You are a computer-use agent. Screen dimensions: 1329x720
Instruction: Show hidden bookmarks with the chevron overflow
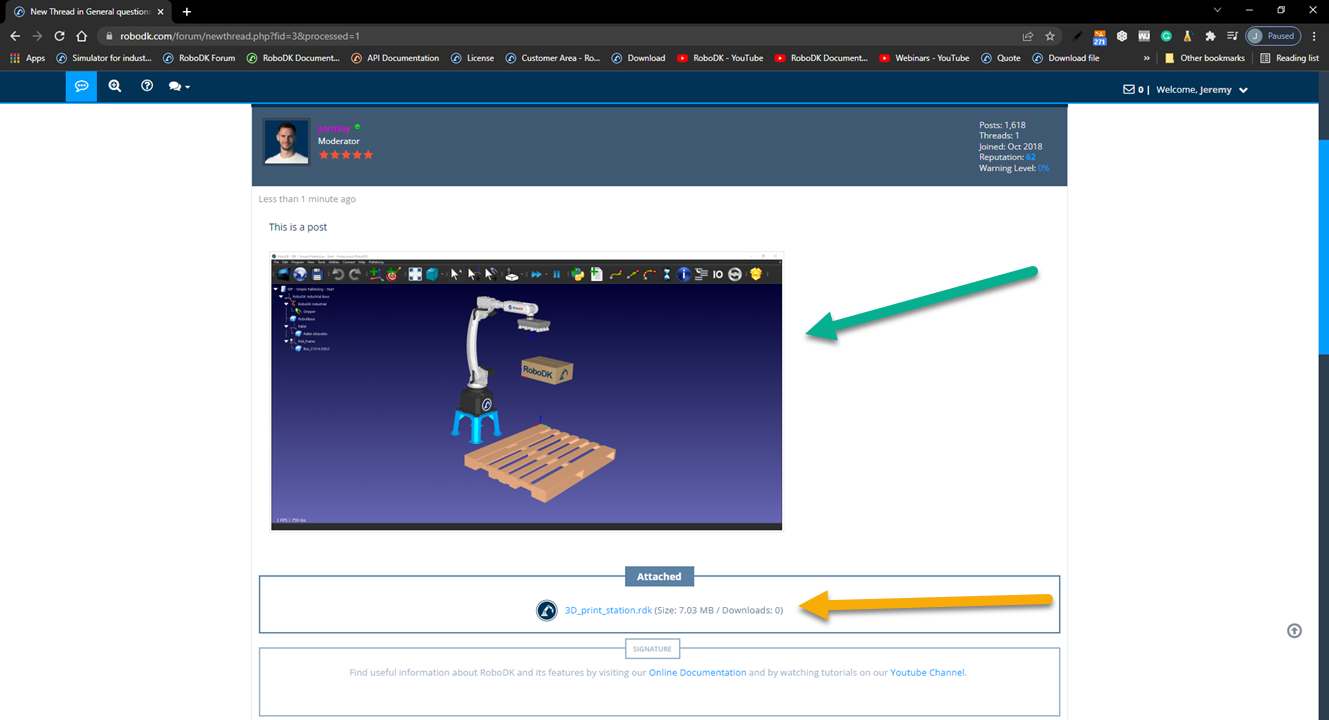(x=1147, y=58)
